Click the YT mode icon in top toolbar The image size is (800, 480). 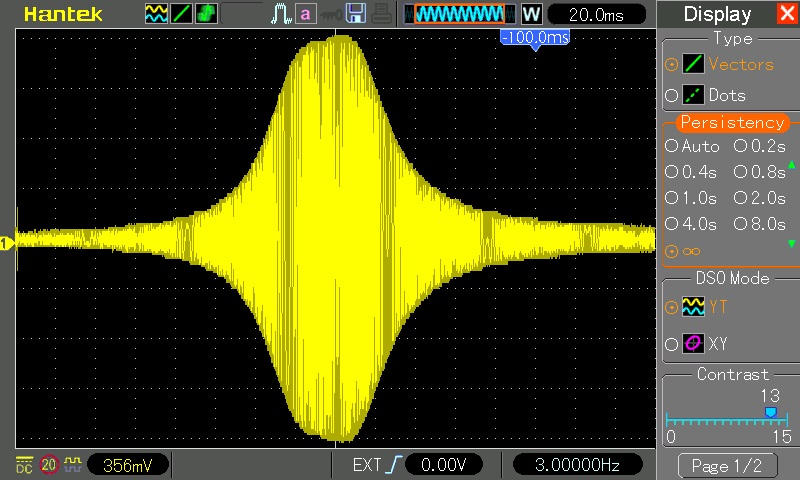coord(156,14)
